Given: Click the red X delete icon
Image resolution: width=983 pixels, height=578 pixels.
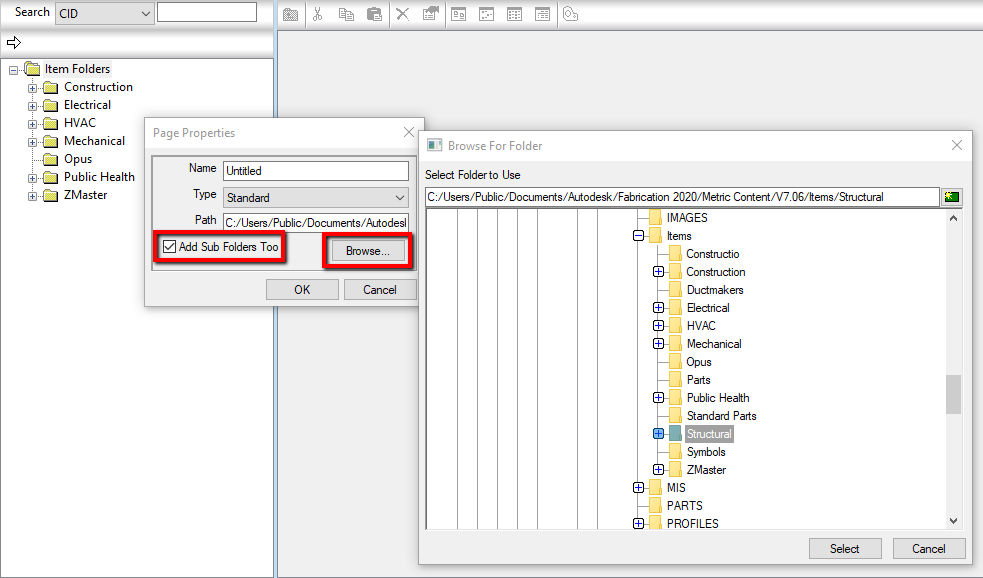Looking at the screenshot, I should 401,13.
